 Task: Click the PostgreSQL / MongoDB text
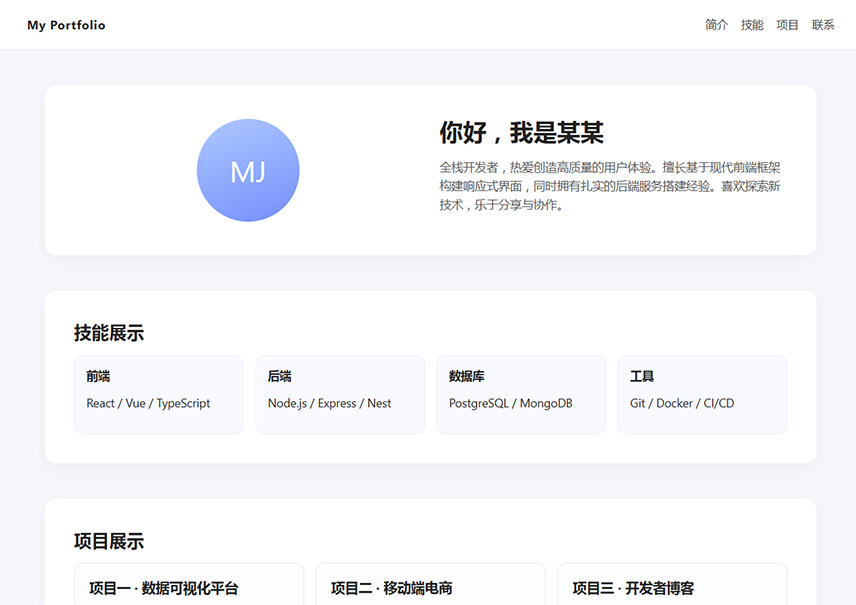[x=510, y=404]
